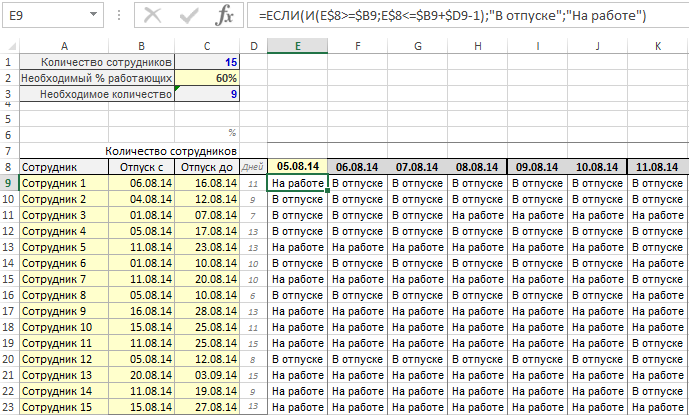This screenshot has height=415, width=689.
Task: Select row 23 header
Action: click(x=9, y=407)
